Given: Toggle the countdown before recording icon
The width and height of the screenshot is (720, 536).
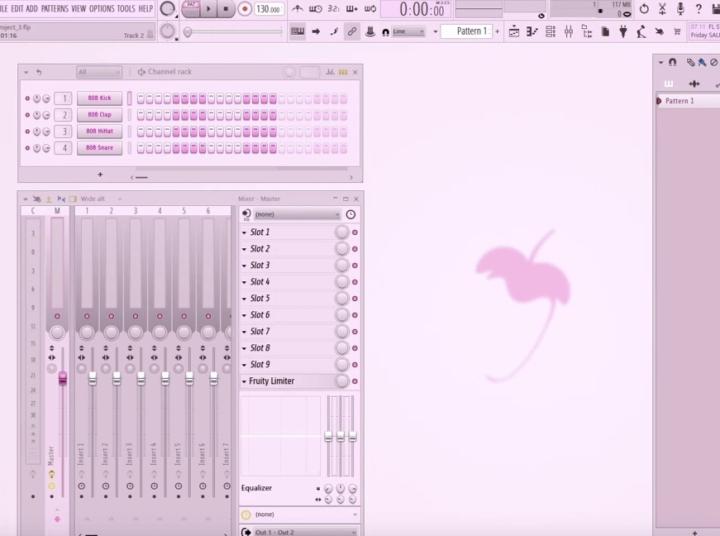Looking at the screenshot, I should [x=333, y=9].
